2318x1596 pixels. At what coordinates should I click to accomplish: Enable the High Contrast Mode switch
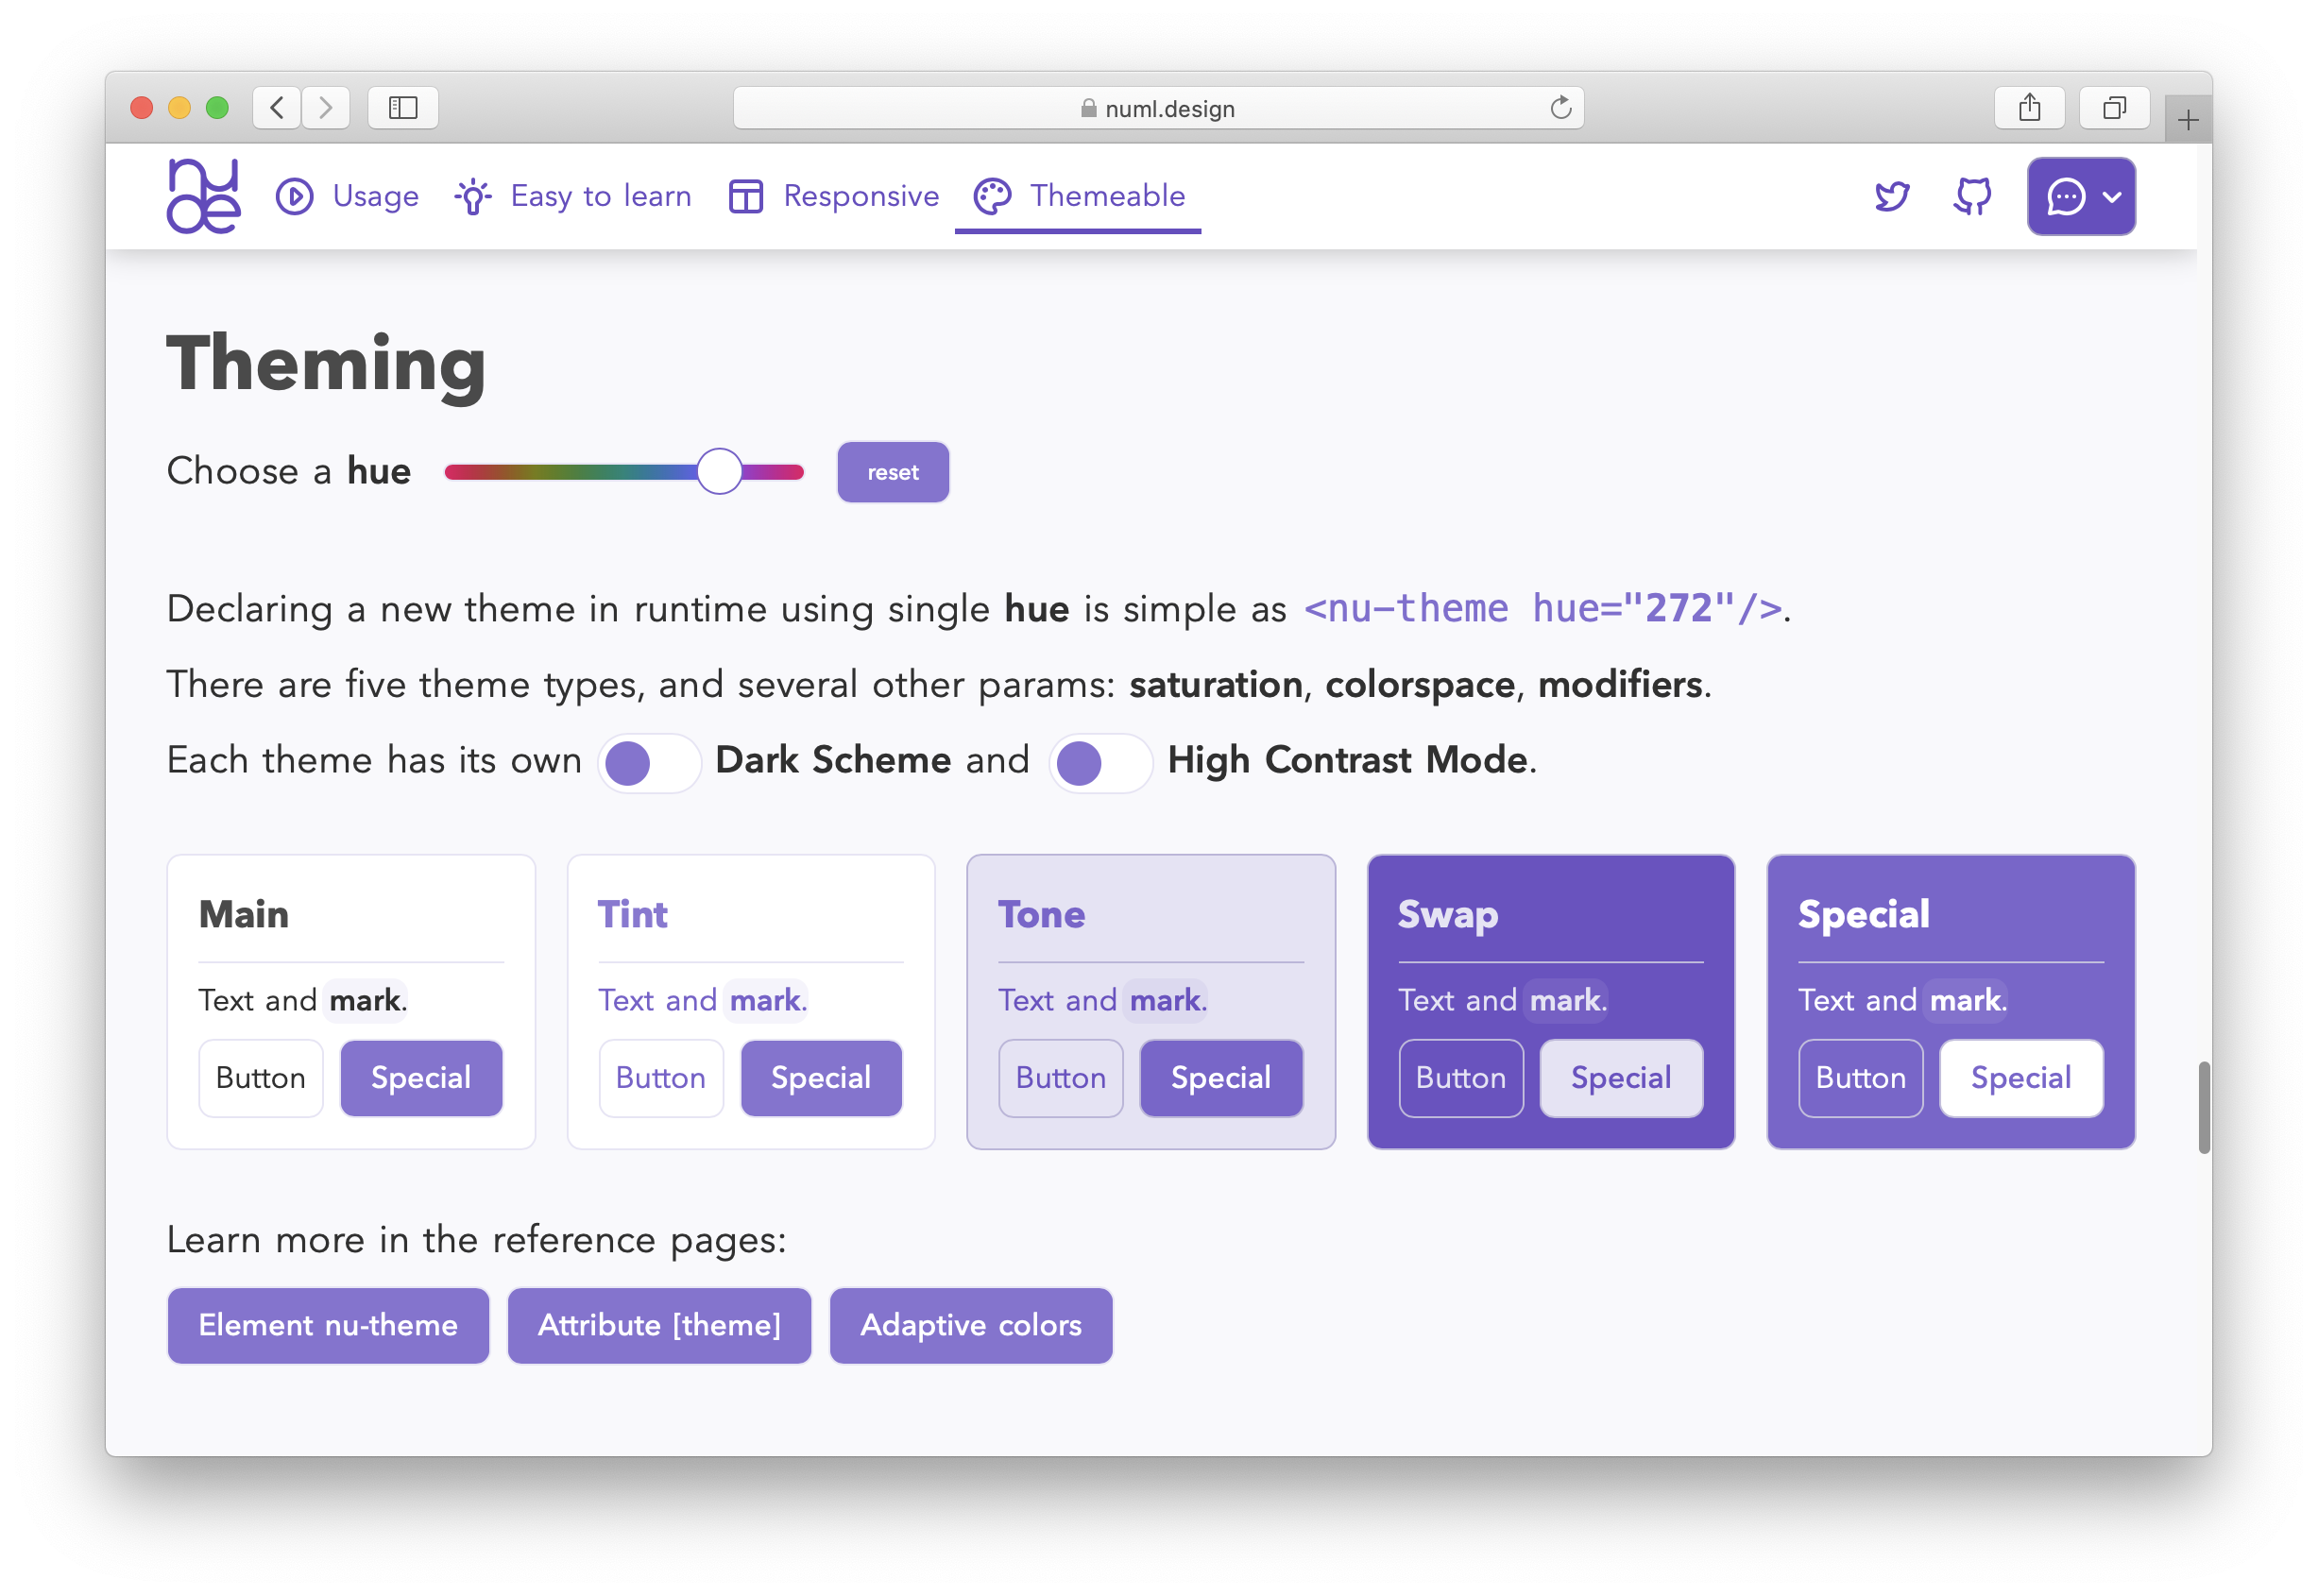pos(1100,764)
